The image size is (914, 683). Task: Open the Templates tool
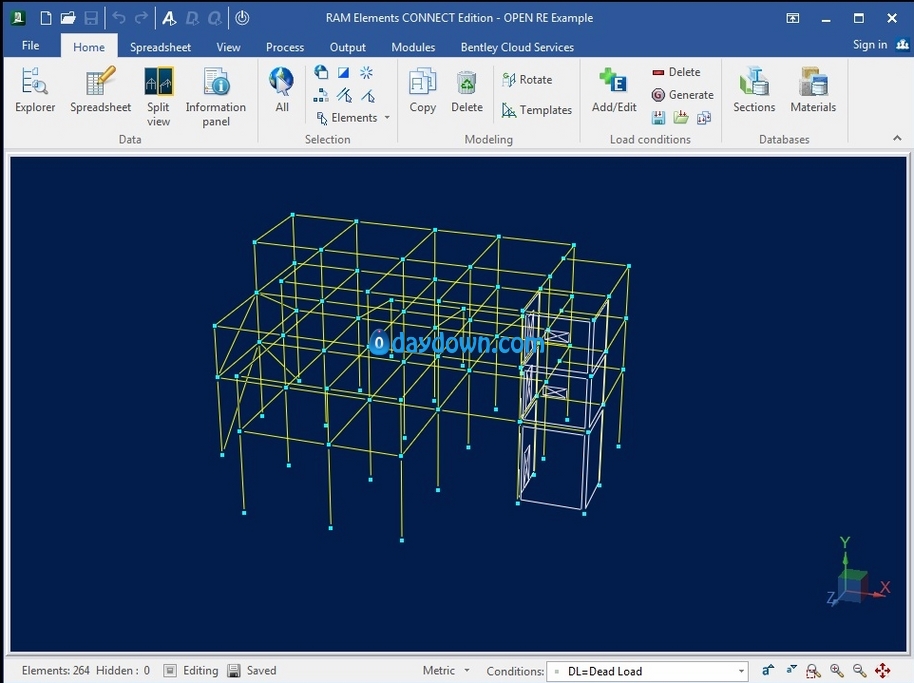pyautogui.click(x=537, y=110)
